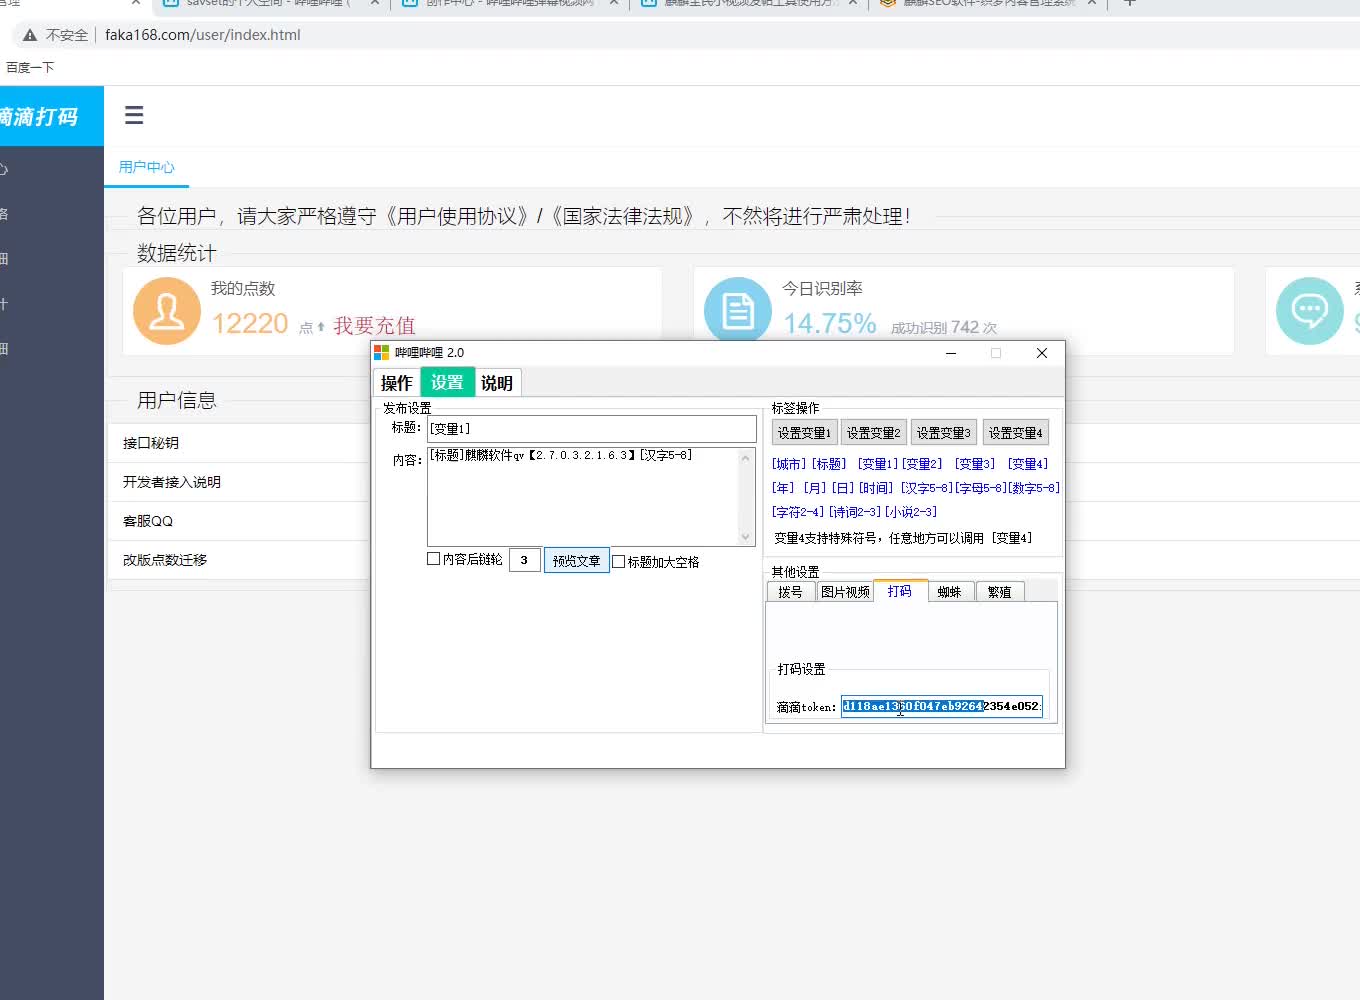Open the 百度一下 bookmark
Viewport: 1360px width, 1000px height.
pos(30,68)
